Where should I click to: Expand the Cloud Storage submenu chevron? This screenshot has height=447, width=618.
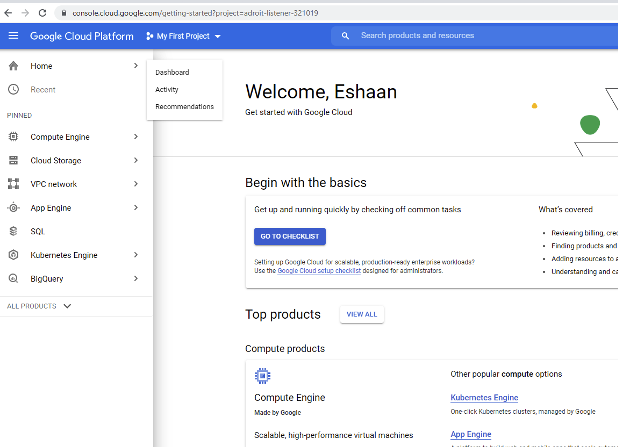coord(136,160)
